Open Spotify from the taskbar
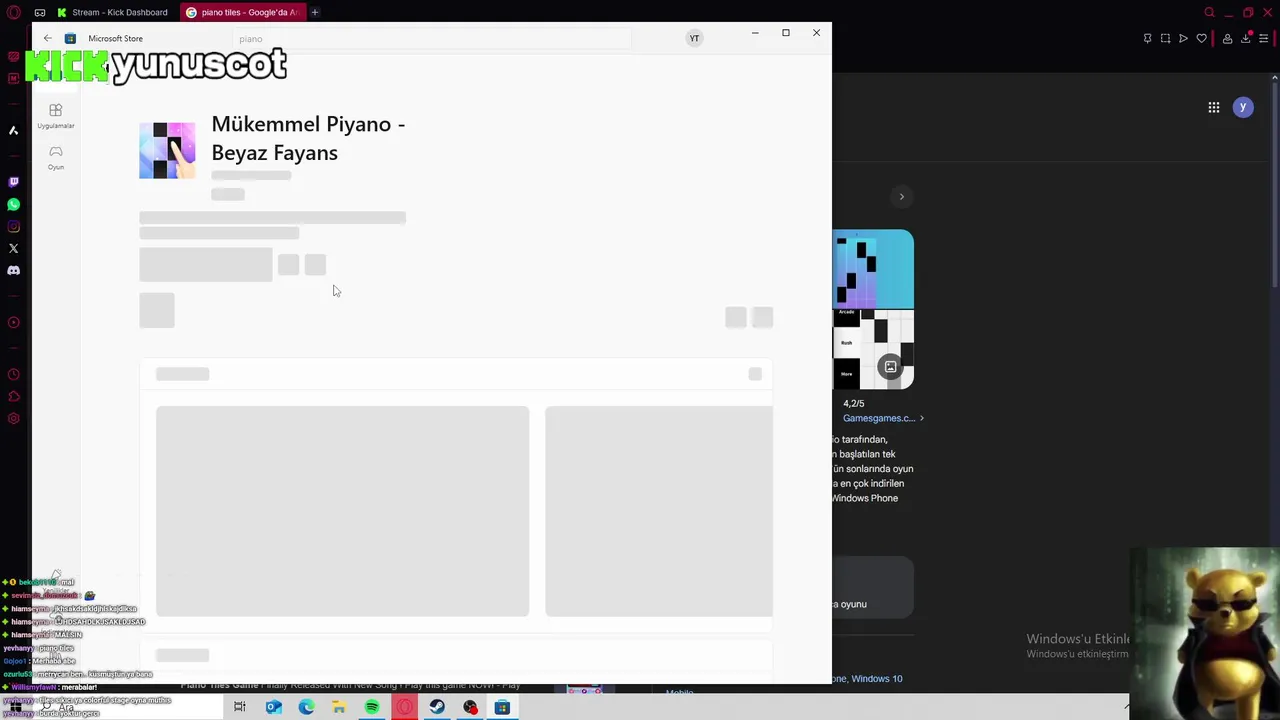 pos(372,707)
